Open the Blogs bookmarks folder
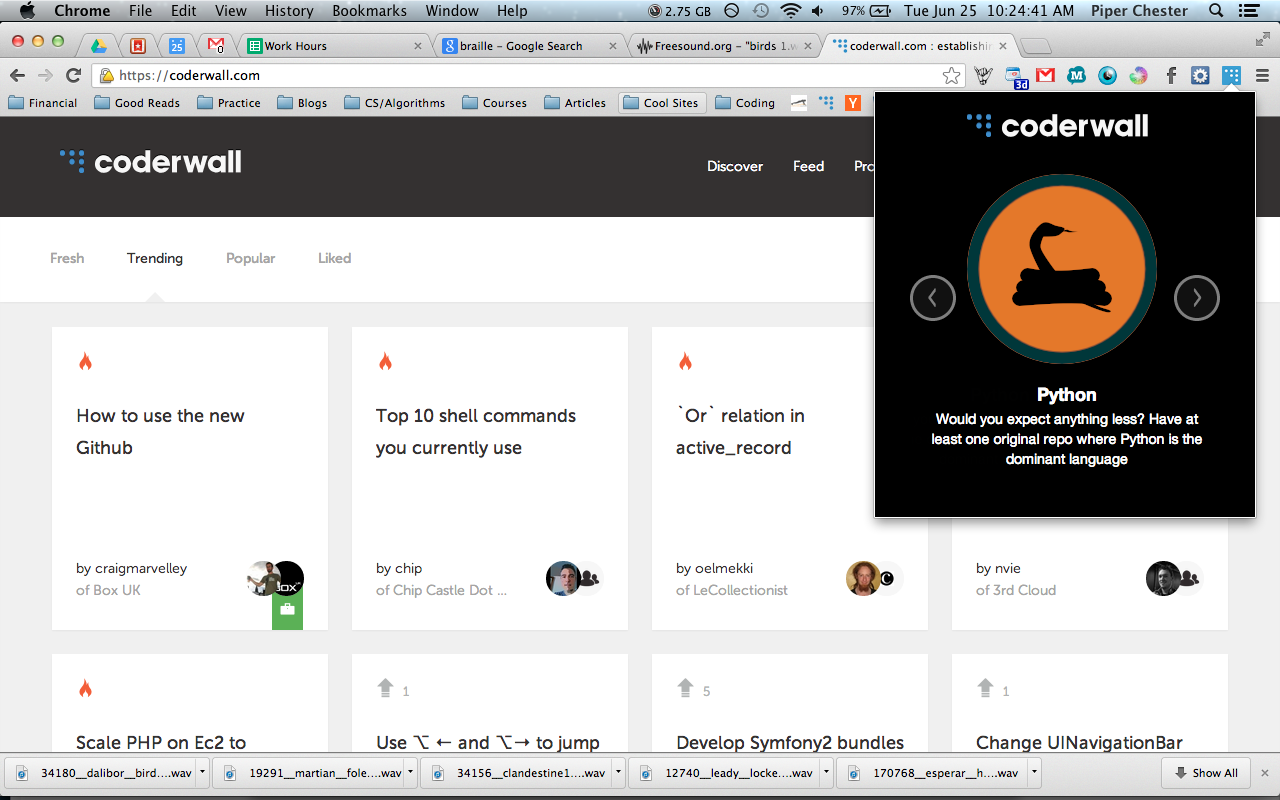The image size is (1280, 800). tap(302, 103)
